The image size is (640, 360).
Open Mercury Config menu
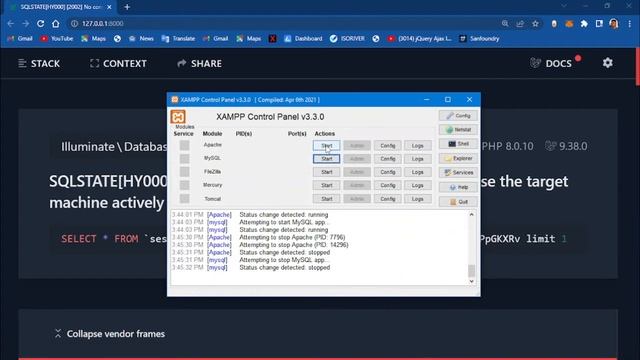pos(387,185)
